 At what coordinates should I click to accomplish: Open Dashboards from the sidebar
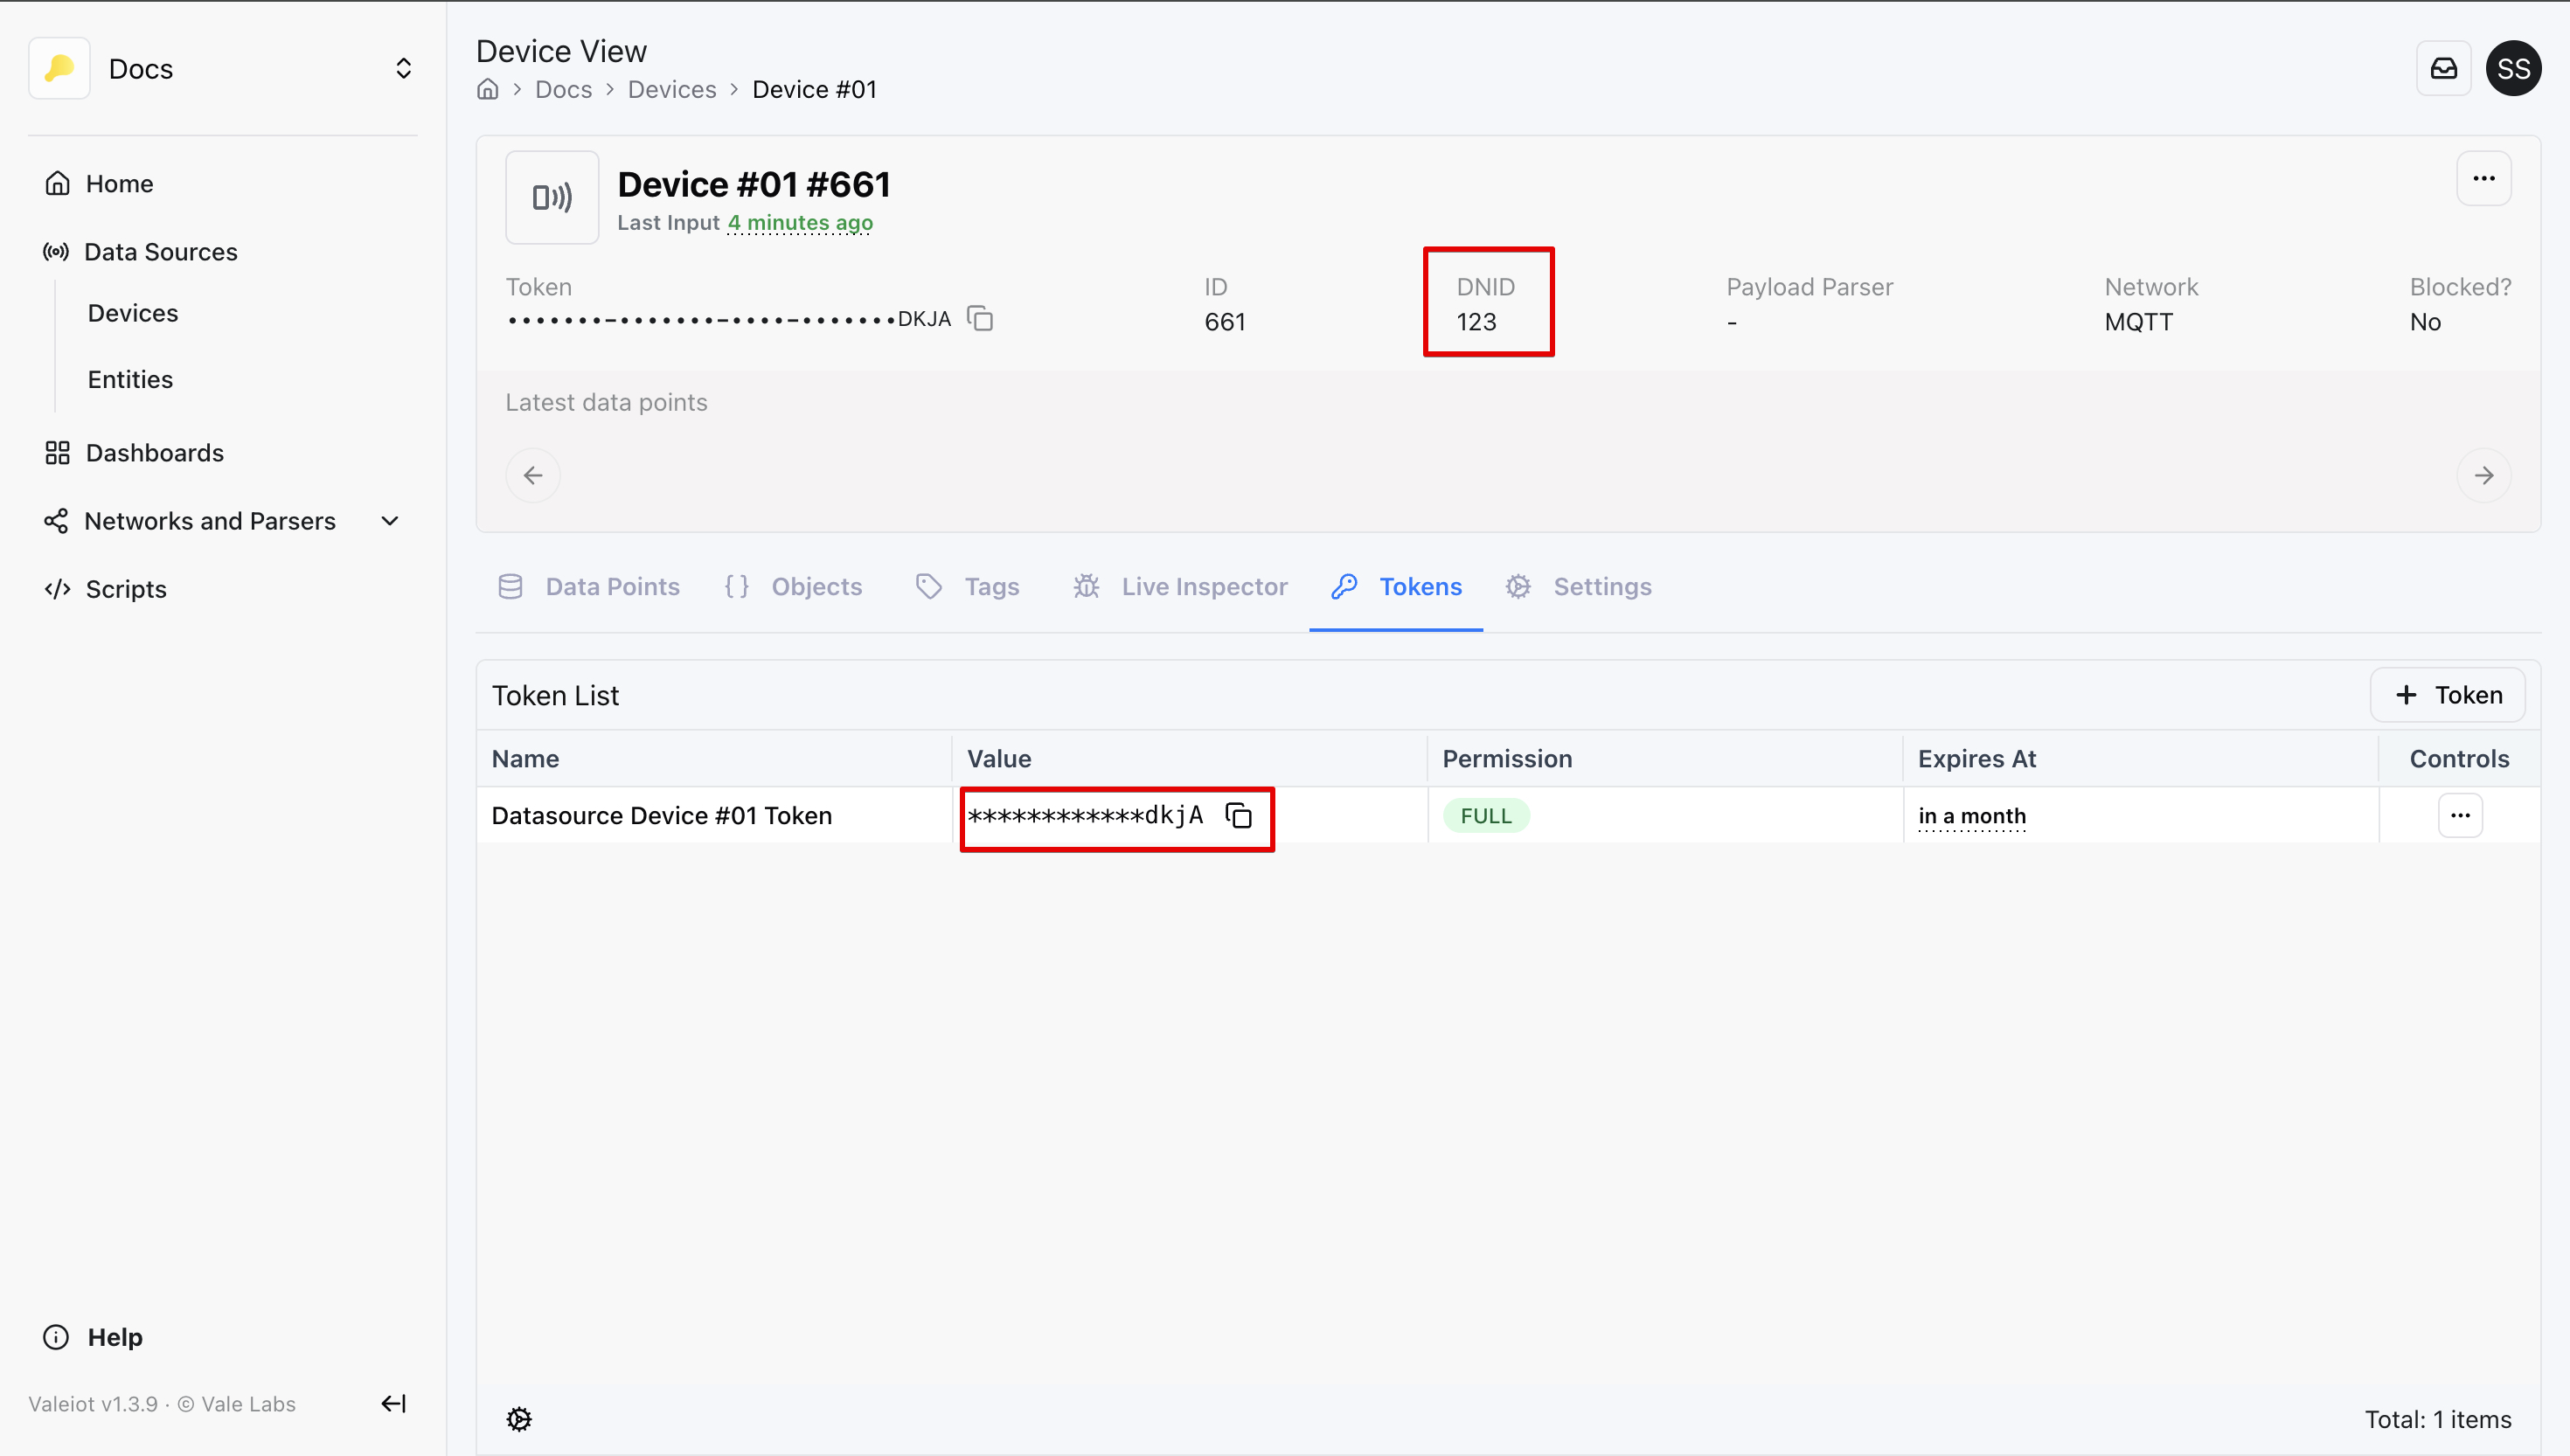(154, 453)
